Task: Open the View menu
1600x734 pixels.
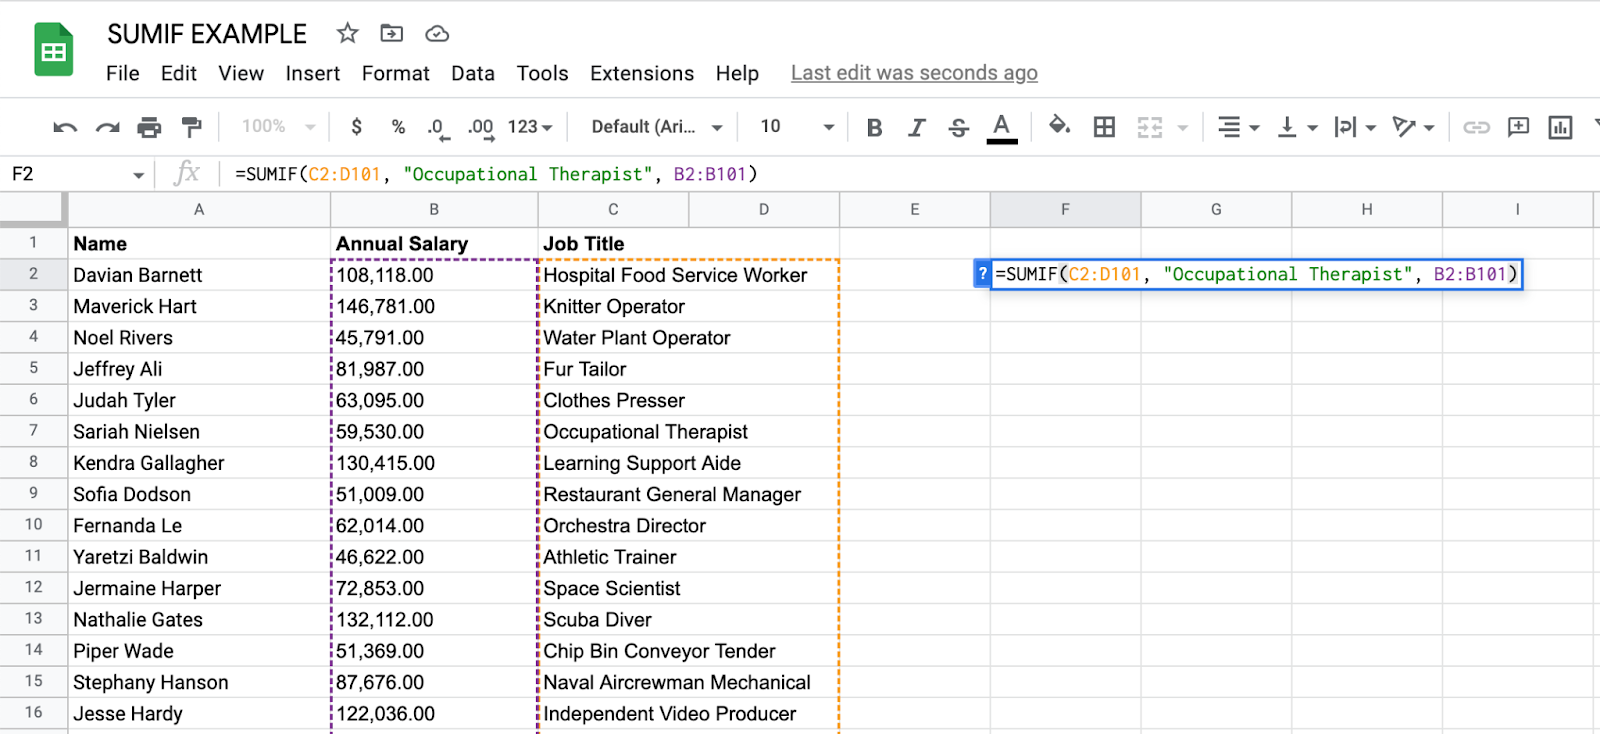Action: tap(241, 73)
